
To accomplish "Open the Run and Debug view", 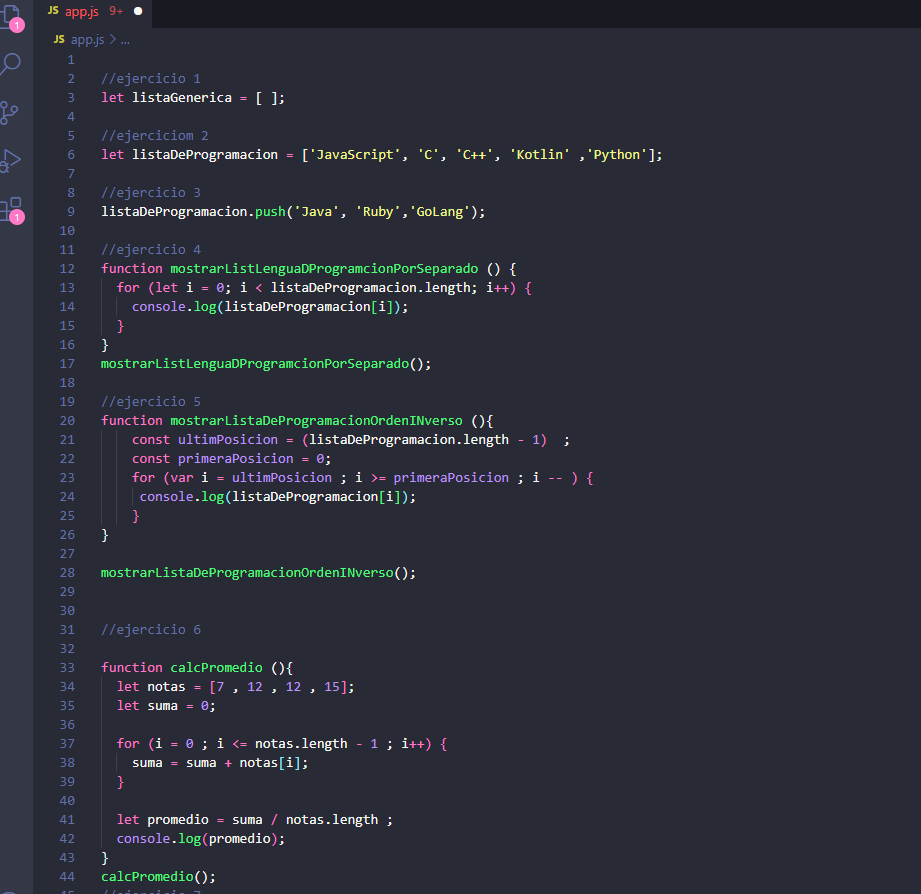I will (11, 160).
